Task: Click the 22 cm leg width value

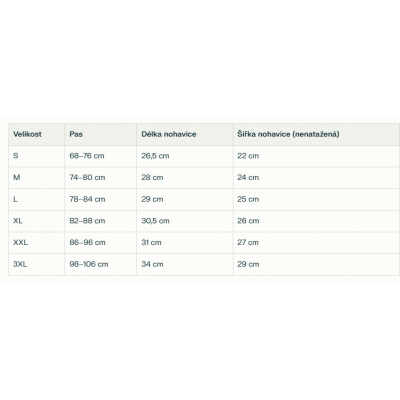Action: click(248, 156)
